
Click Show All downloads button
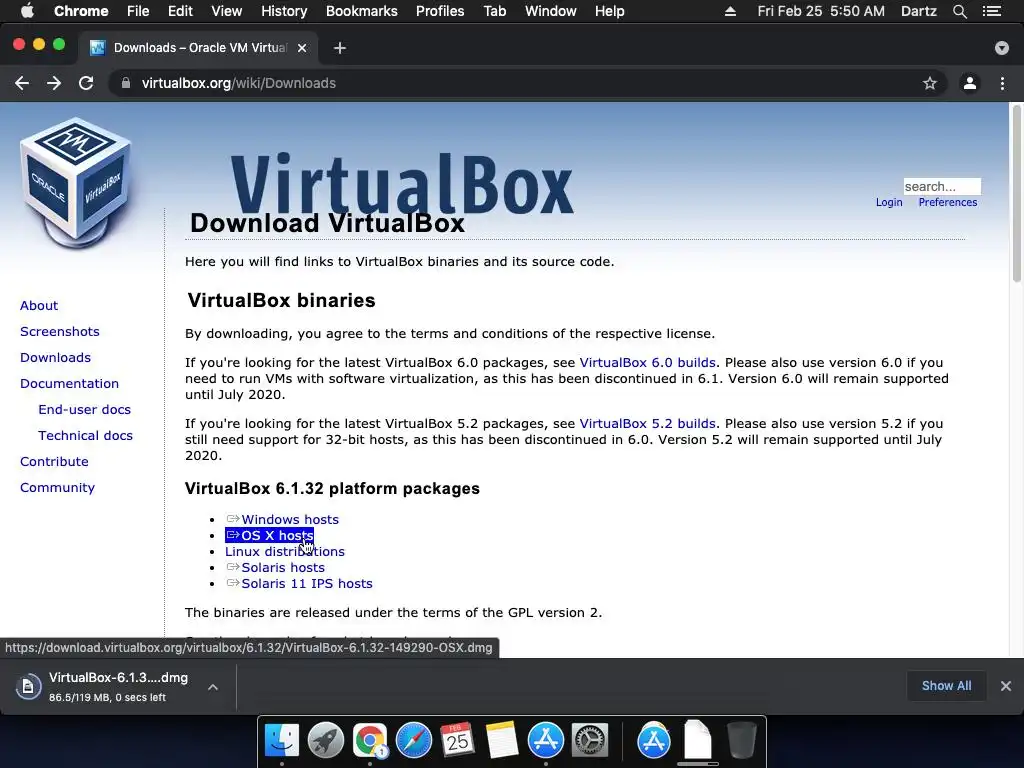(x=946, y=686)
